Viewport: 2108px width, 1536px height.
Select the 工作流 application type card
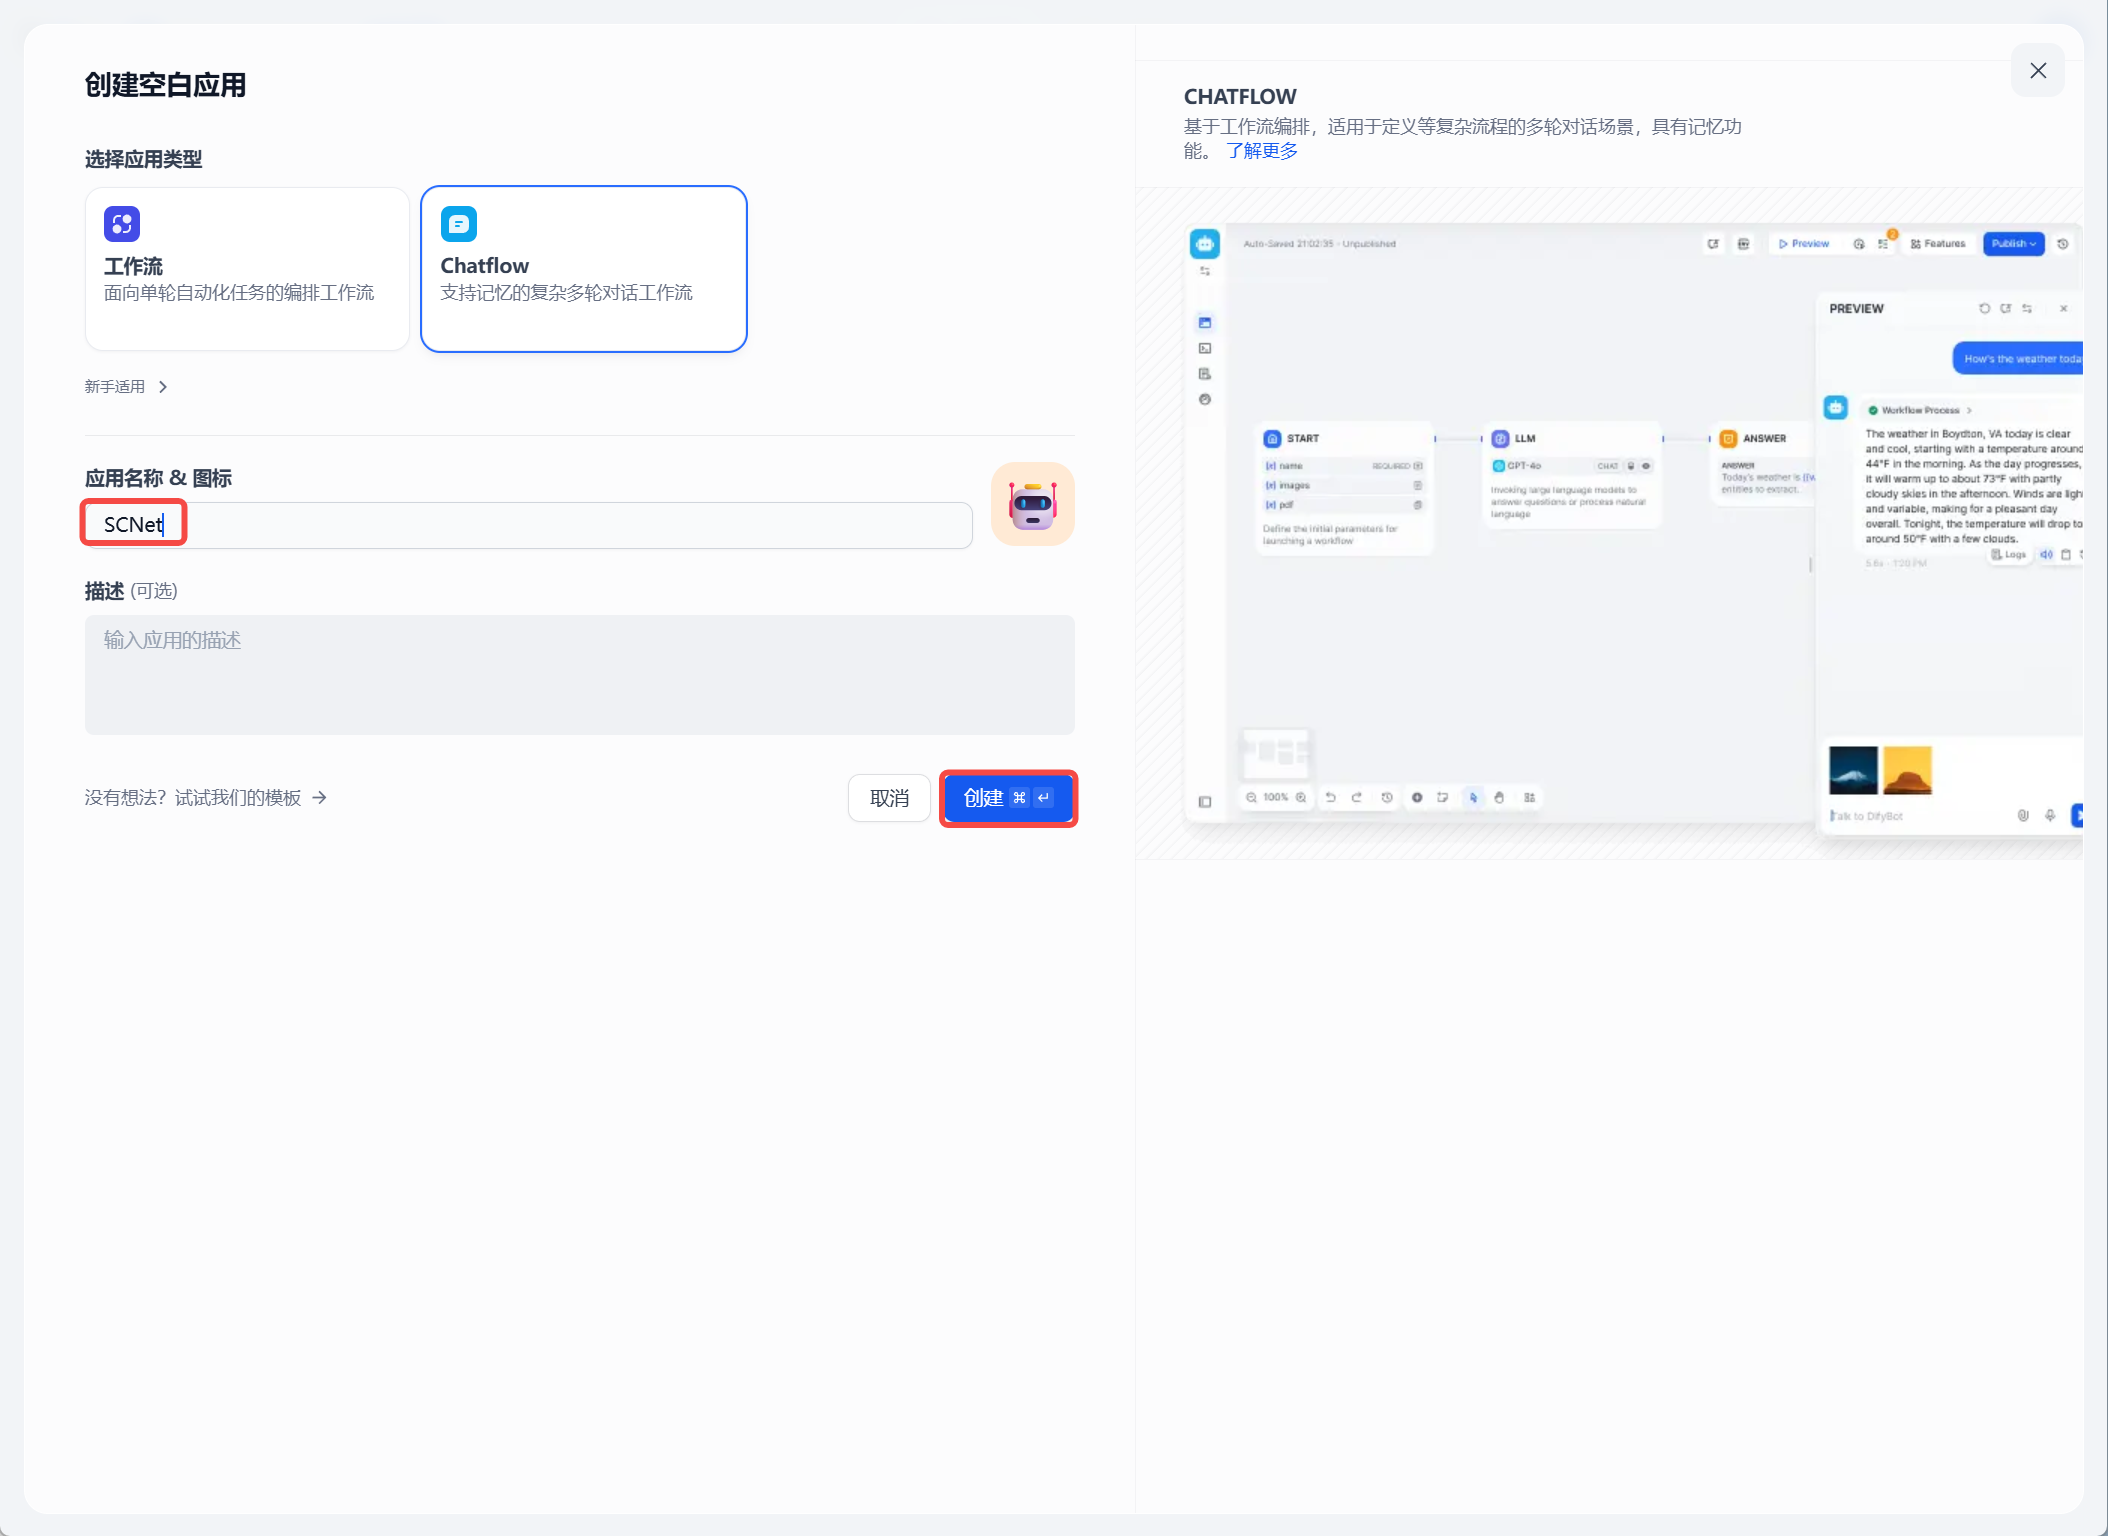(x=247, y=269)
